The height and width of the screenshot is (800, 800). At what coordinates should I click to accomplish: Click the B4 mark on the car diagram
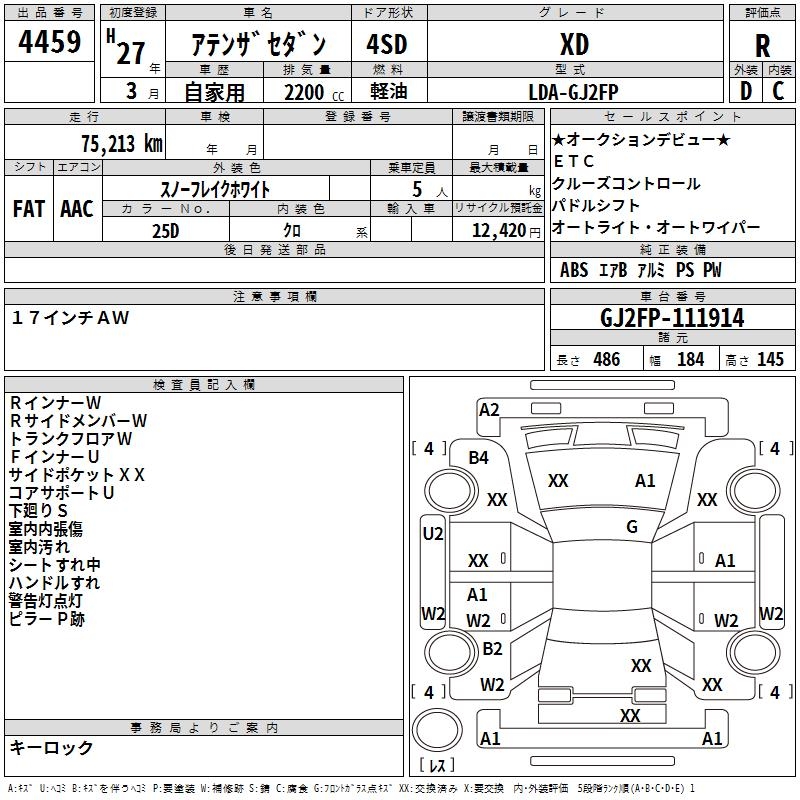[478, 458]
